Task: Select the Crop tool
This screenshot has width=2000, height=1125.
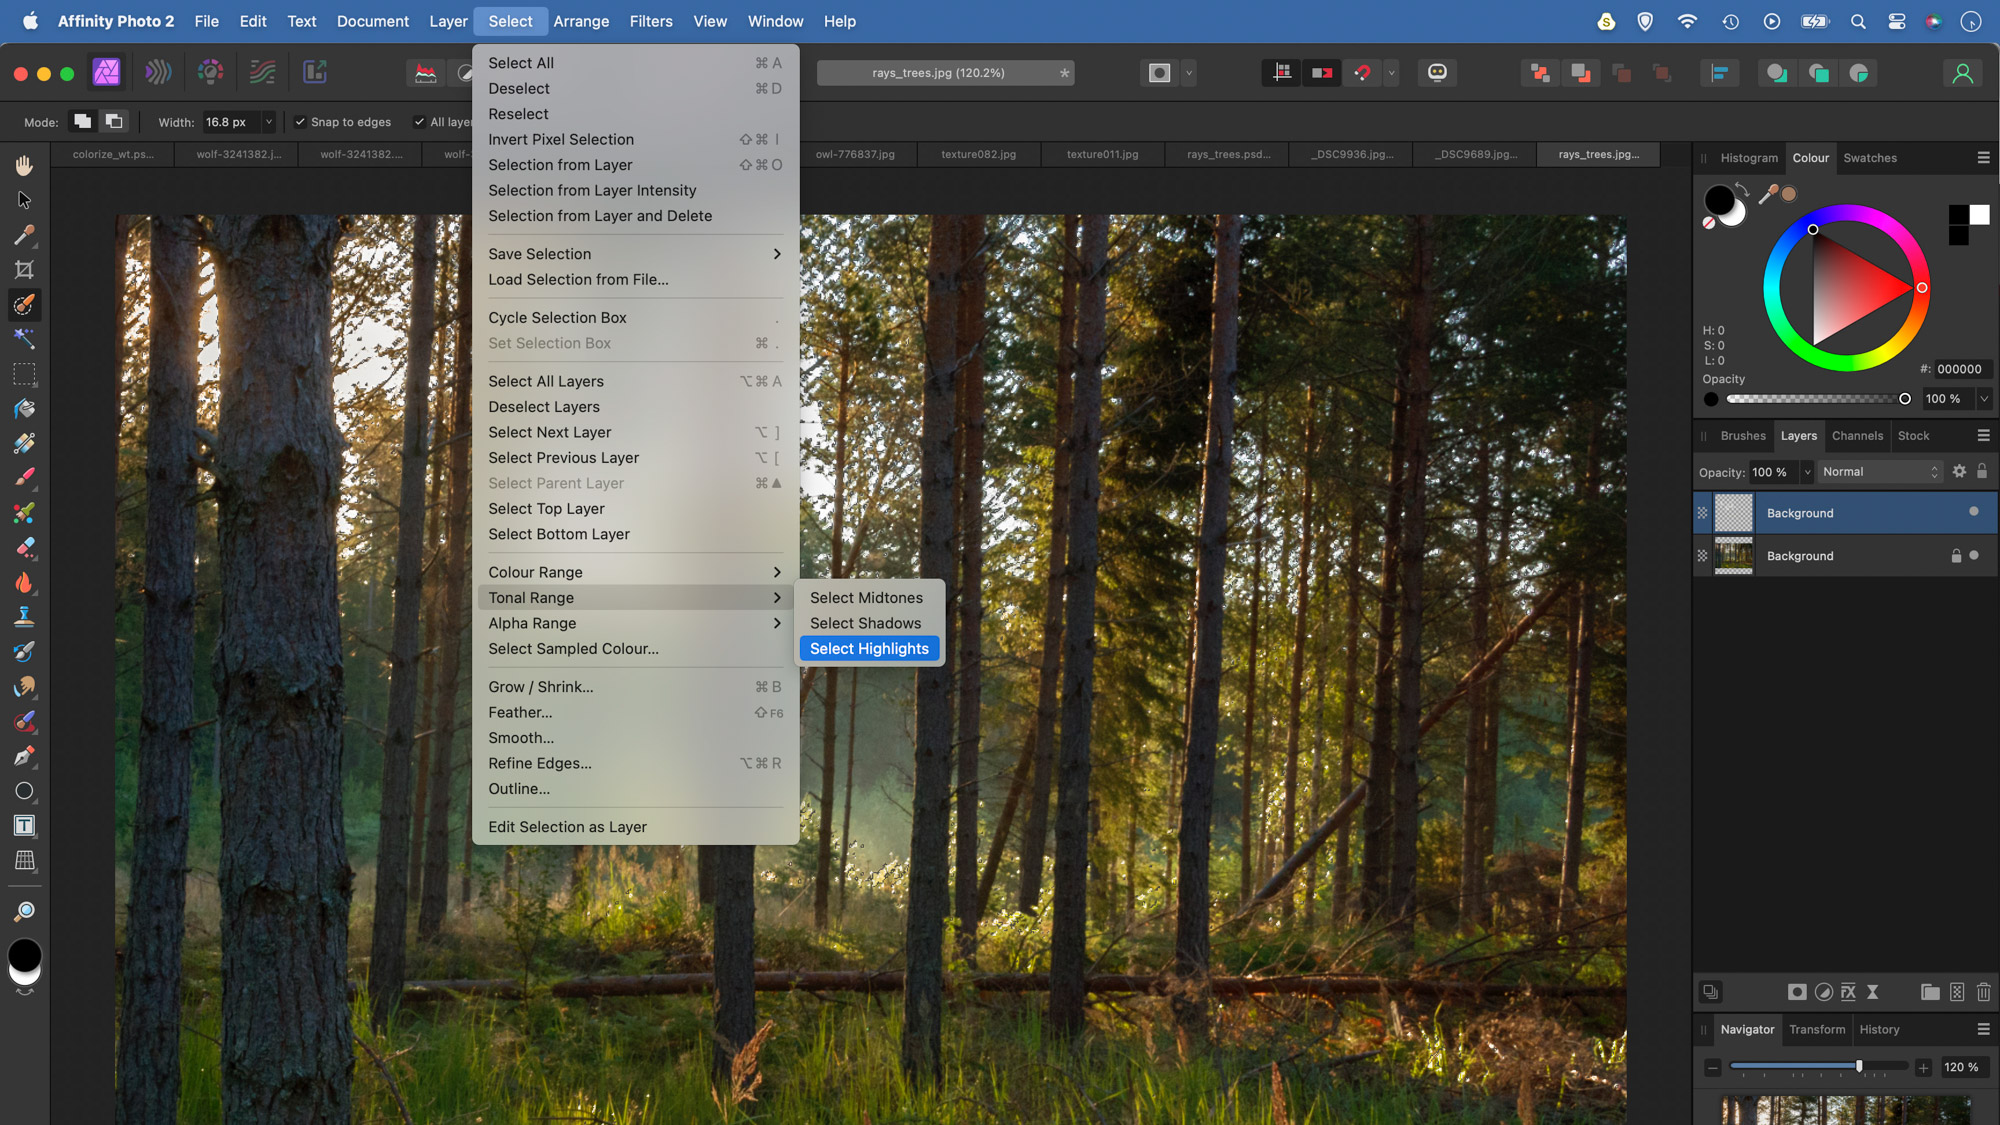Action: pyautogui.click(x=24, y=270)
